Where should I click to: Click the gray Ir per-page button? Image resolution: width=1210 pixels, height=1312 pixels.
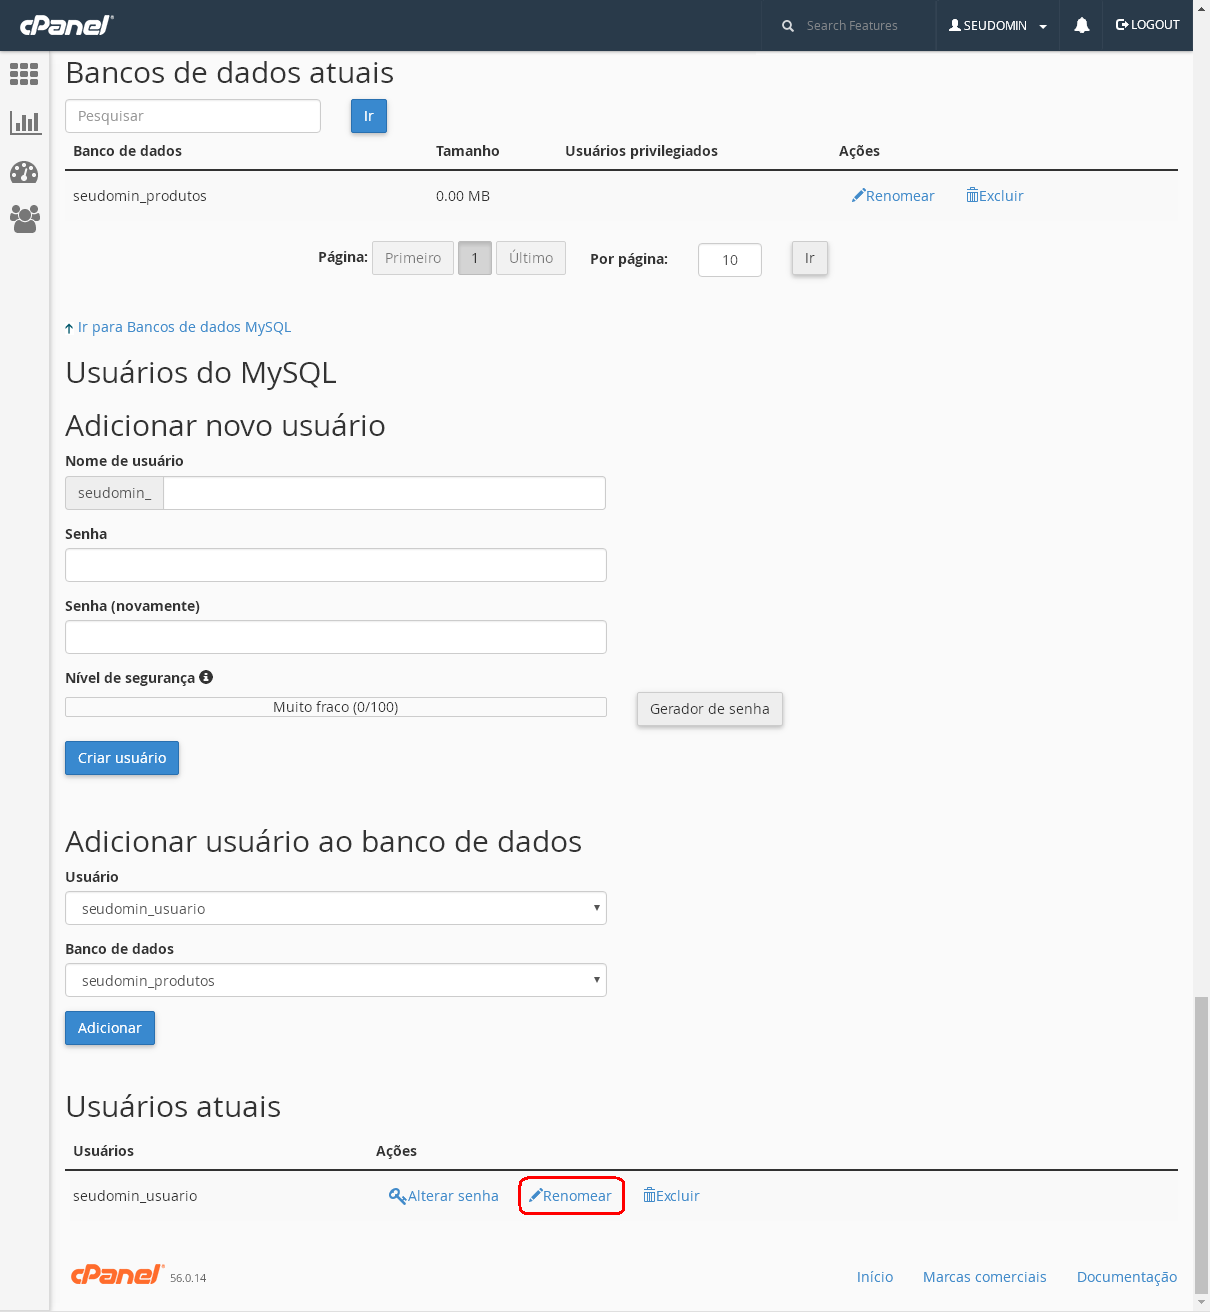point(810,258)
